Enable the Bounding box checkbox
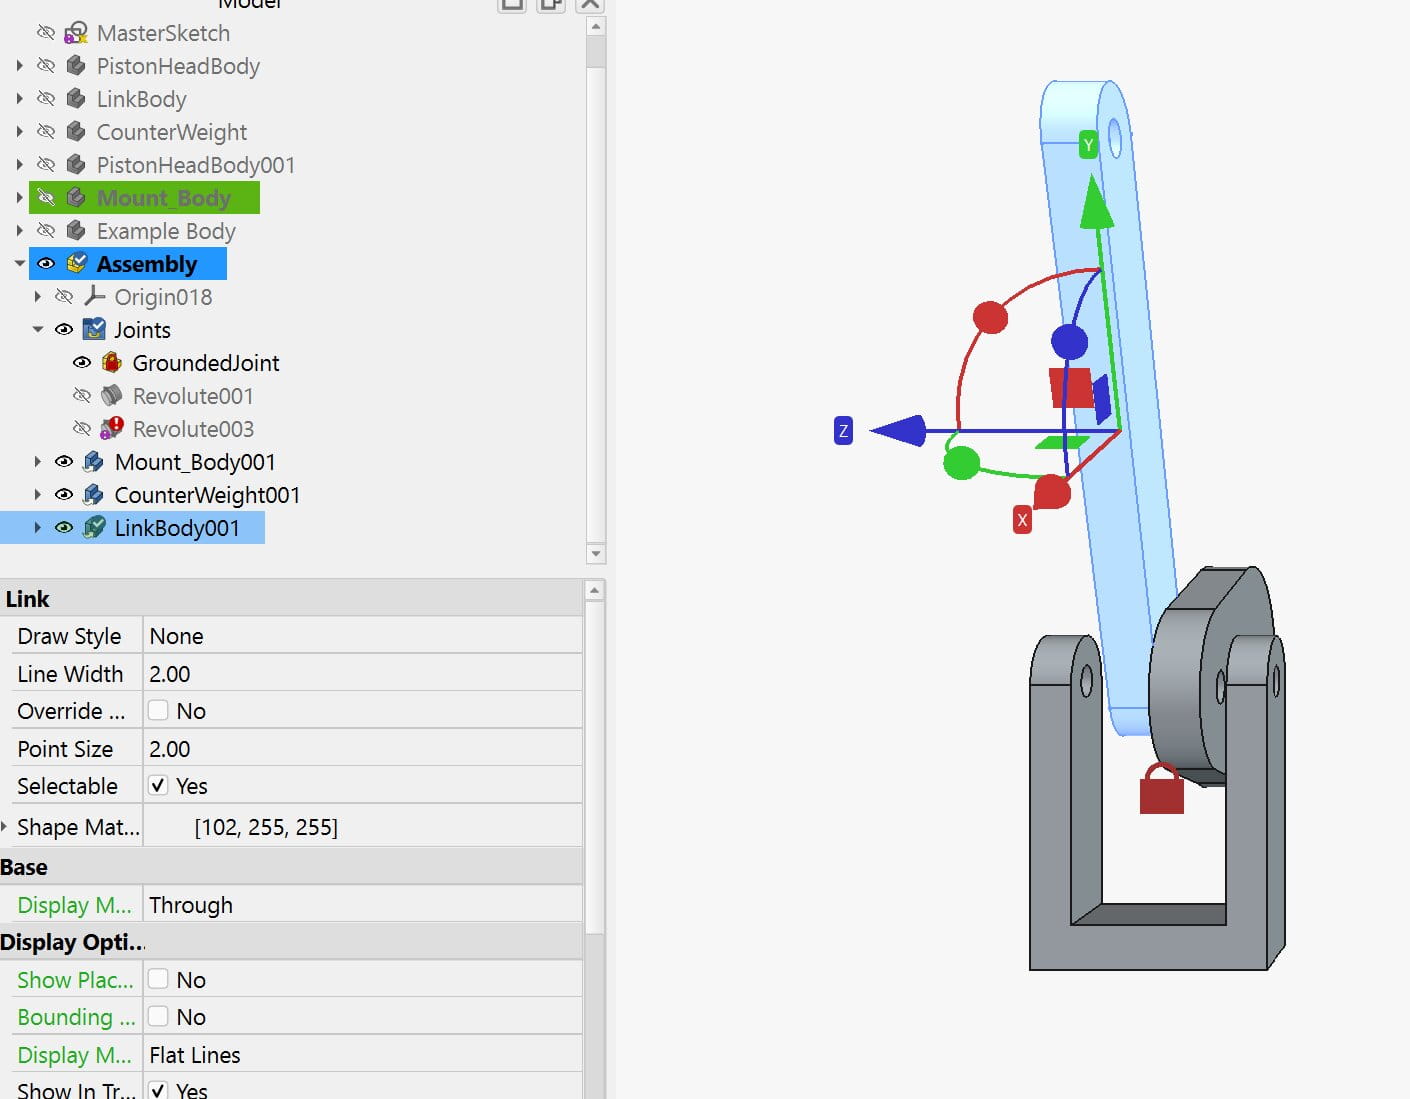Image resolution: width=1410 pixels, height=1099 pixels. (158, 1017)
